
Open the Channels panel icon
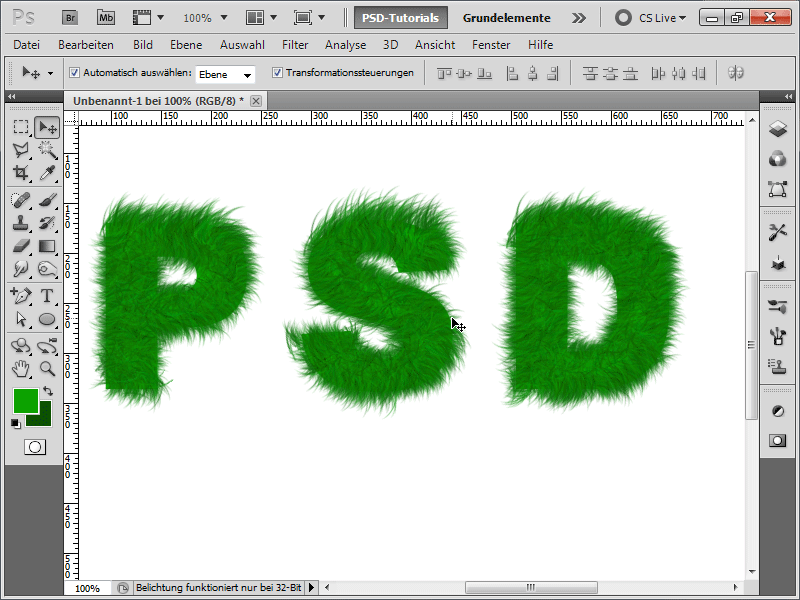(x=778, y=159)
